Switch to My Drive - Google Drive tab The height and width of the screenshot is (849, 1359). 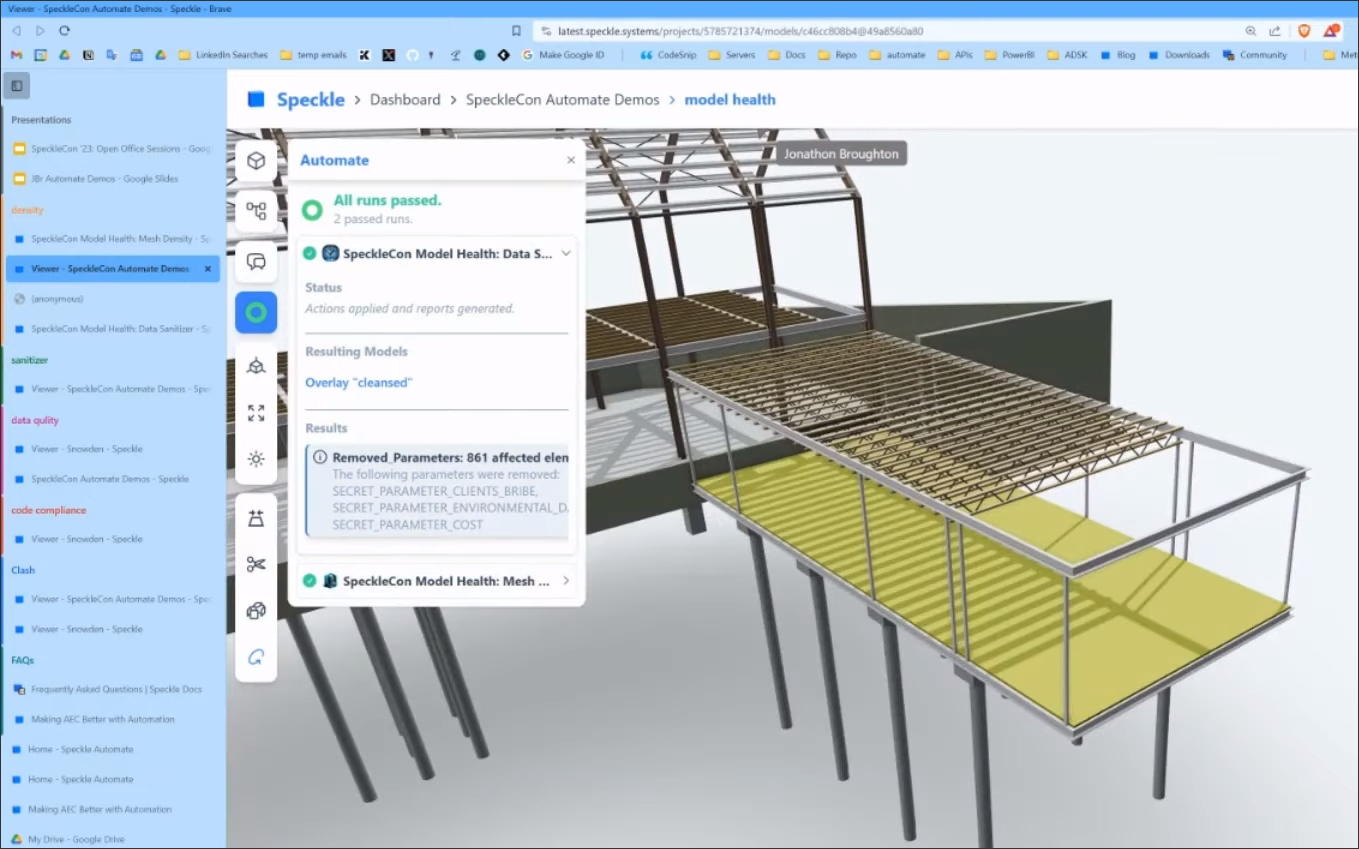(x=113, y=839)
